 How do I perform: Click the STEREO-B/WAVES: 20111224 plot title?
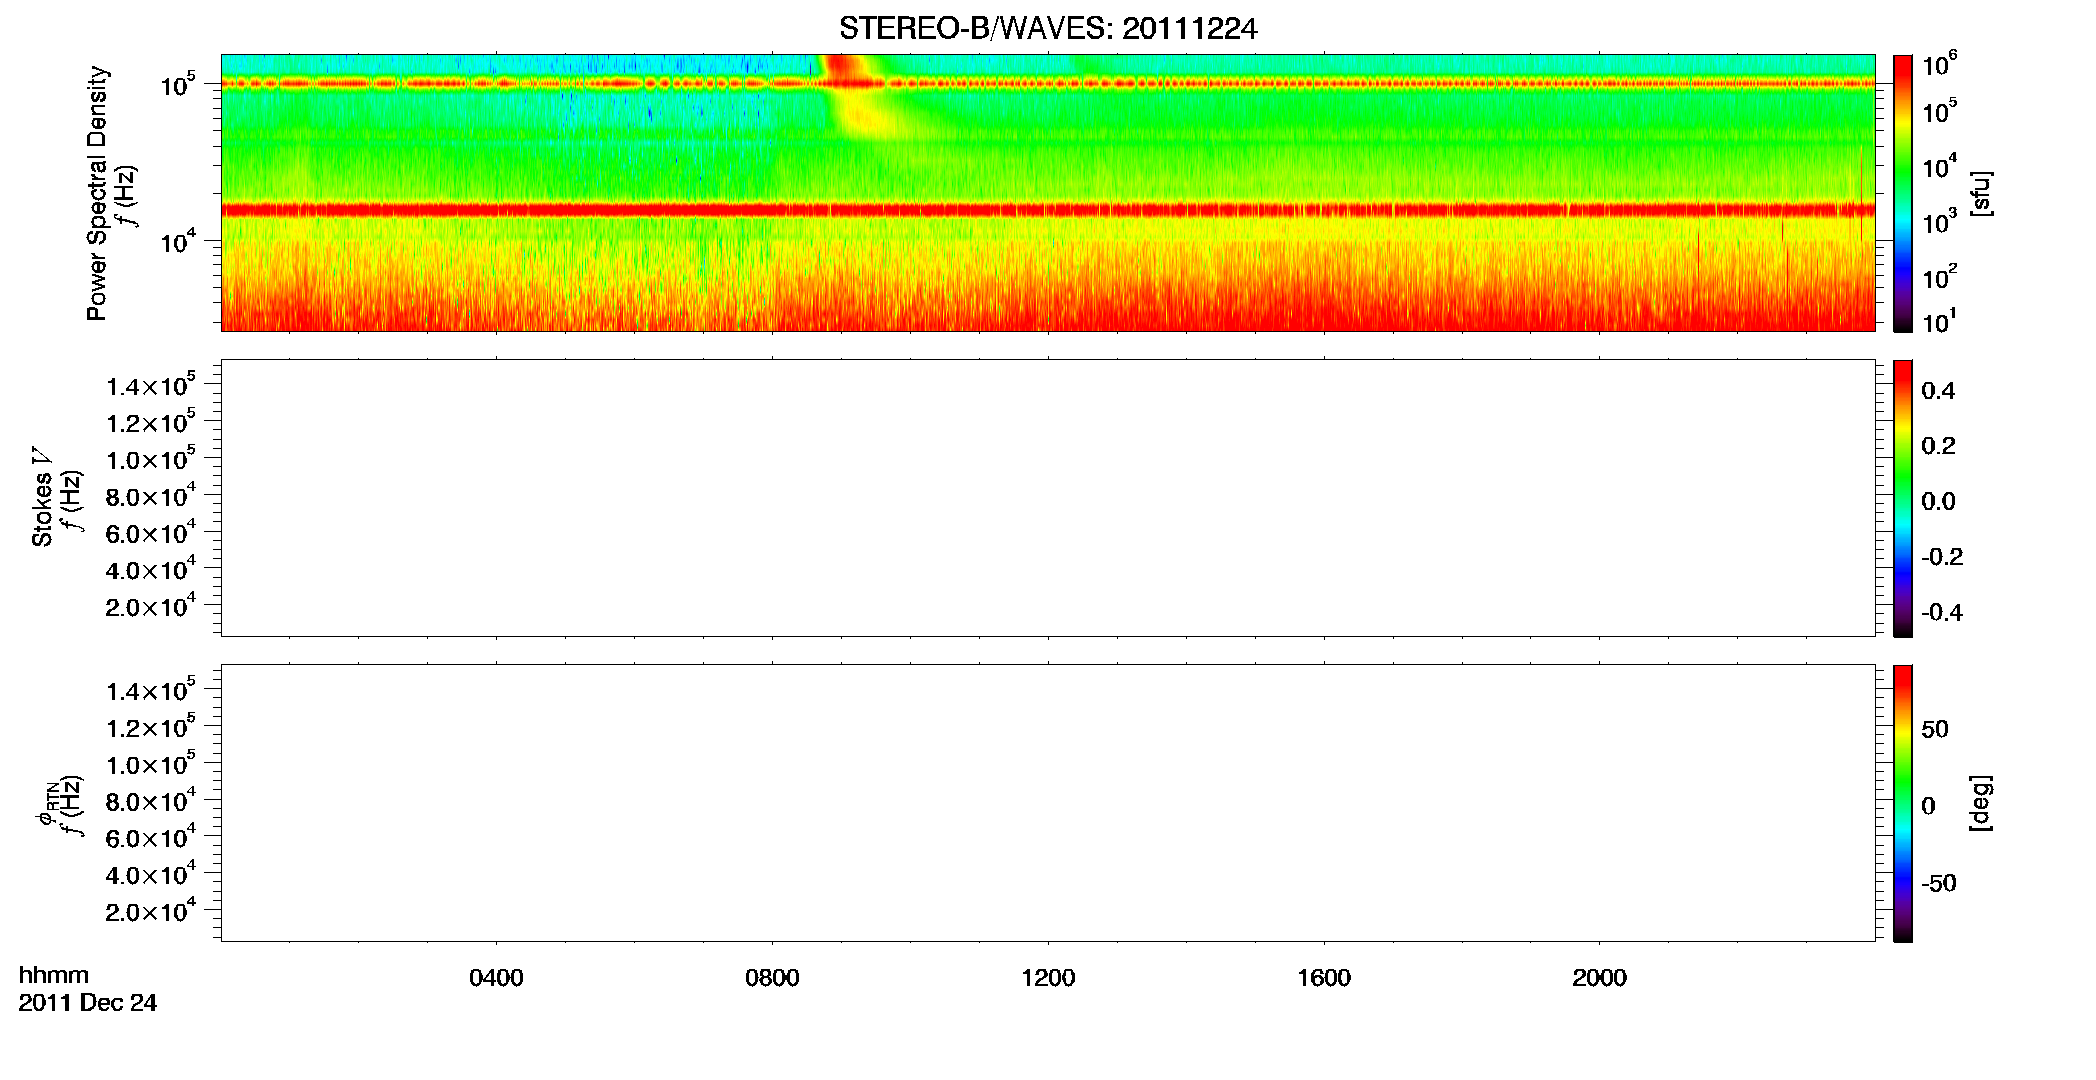tap(1047, 28)
